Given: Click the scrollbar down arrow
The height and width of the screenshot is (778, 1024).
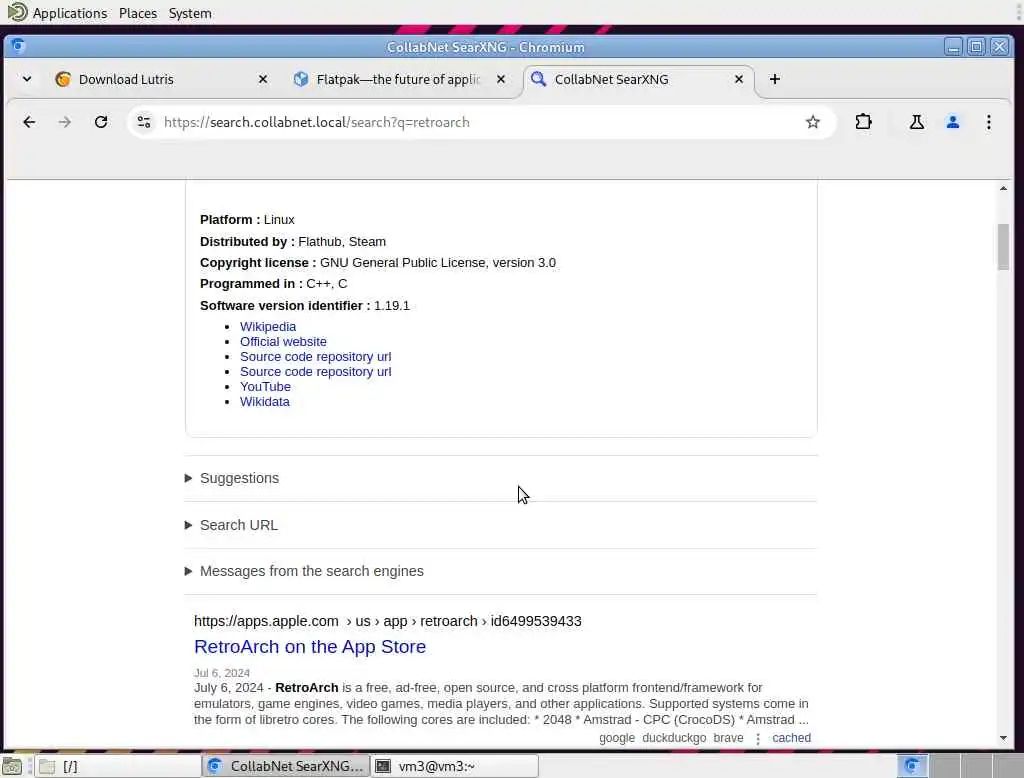Looking at the screenshot, I should [1003, 738].
